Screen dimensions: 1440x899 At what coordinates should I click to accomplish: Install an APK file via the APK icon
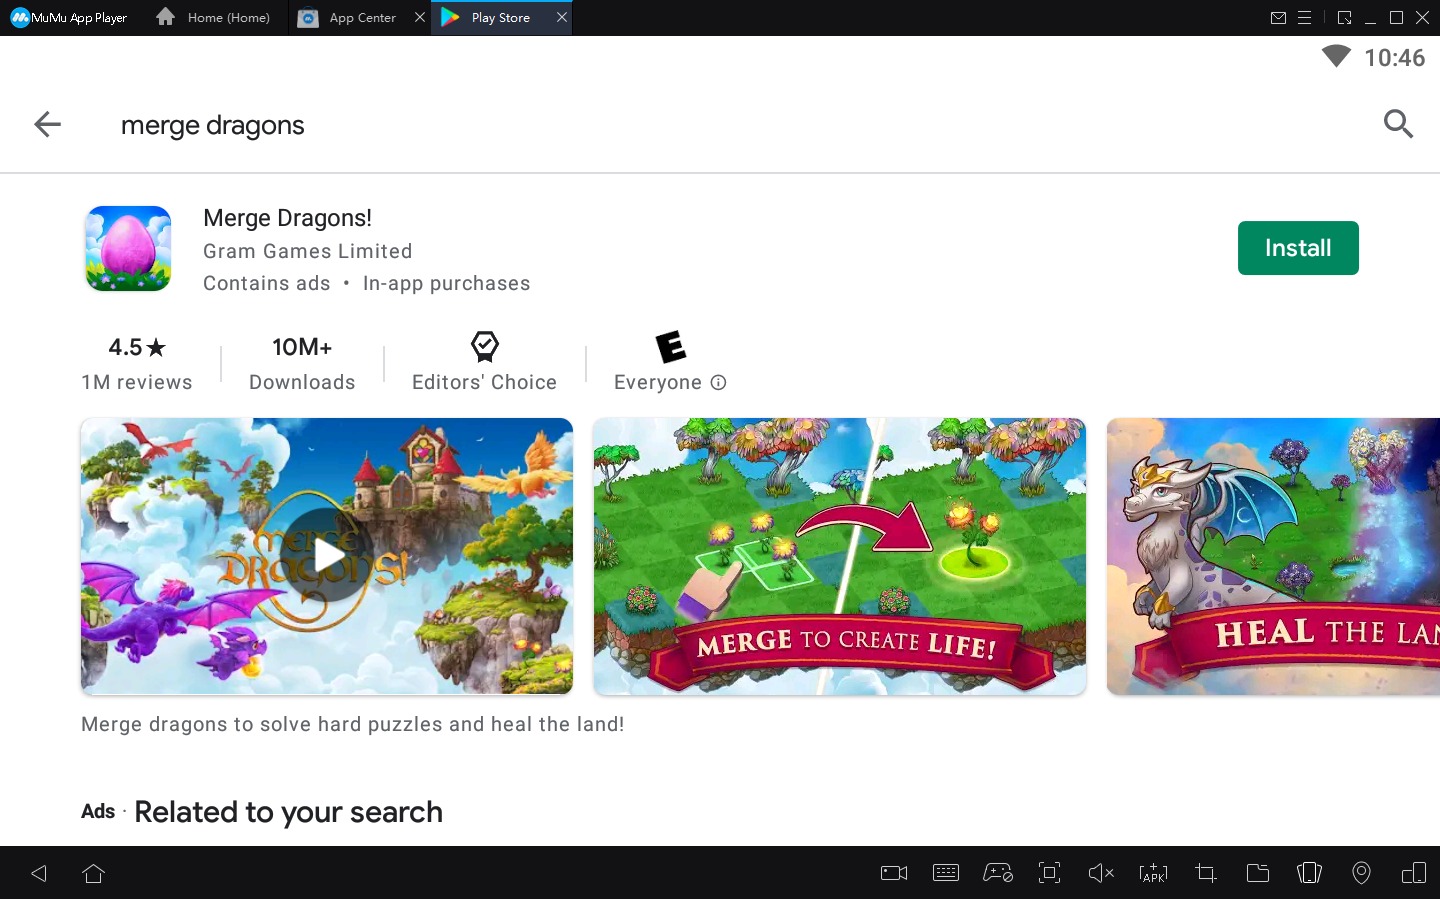point(1153,873)
